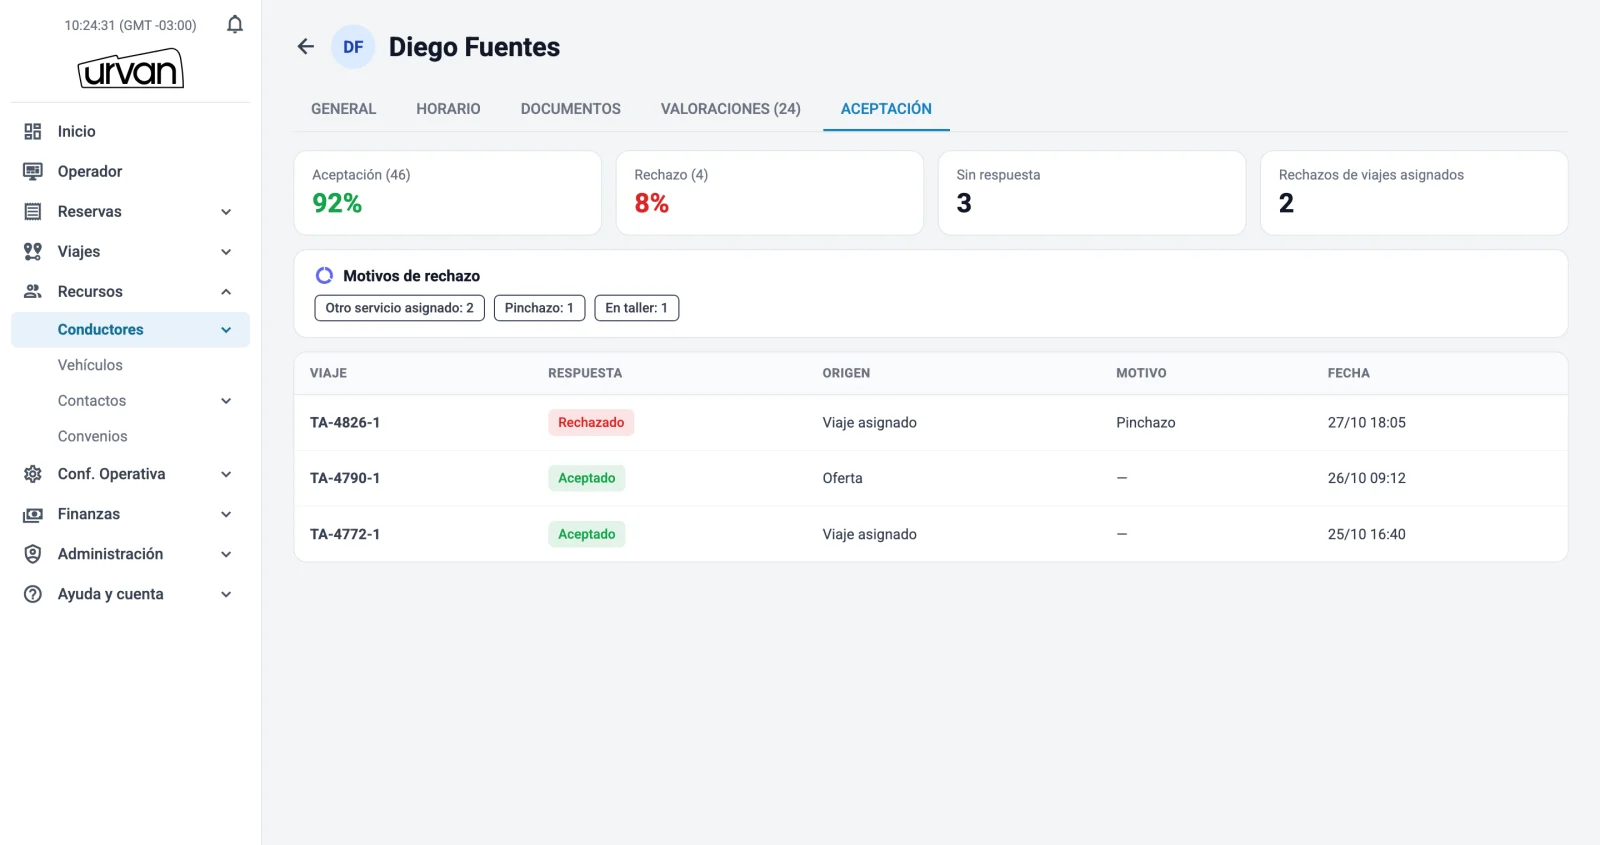The width and height of the screenshot is (1600, 845).
Task: Expand the Ayuda y cuenta chevron
Action: coord(226,594)
